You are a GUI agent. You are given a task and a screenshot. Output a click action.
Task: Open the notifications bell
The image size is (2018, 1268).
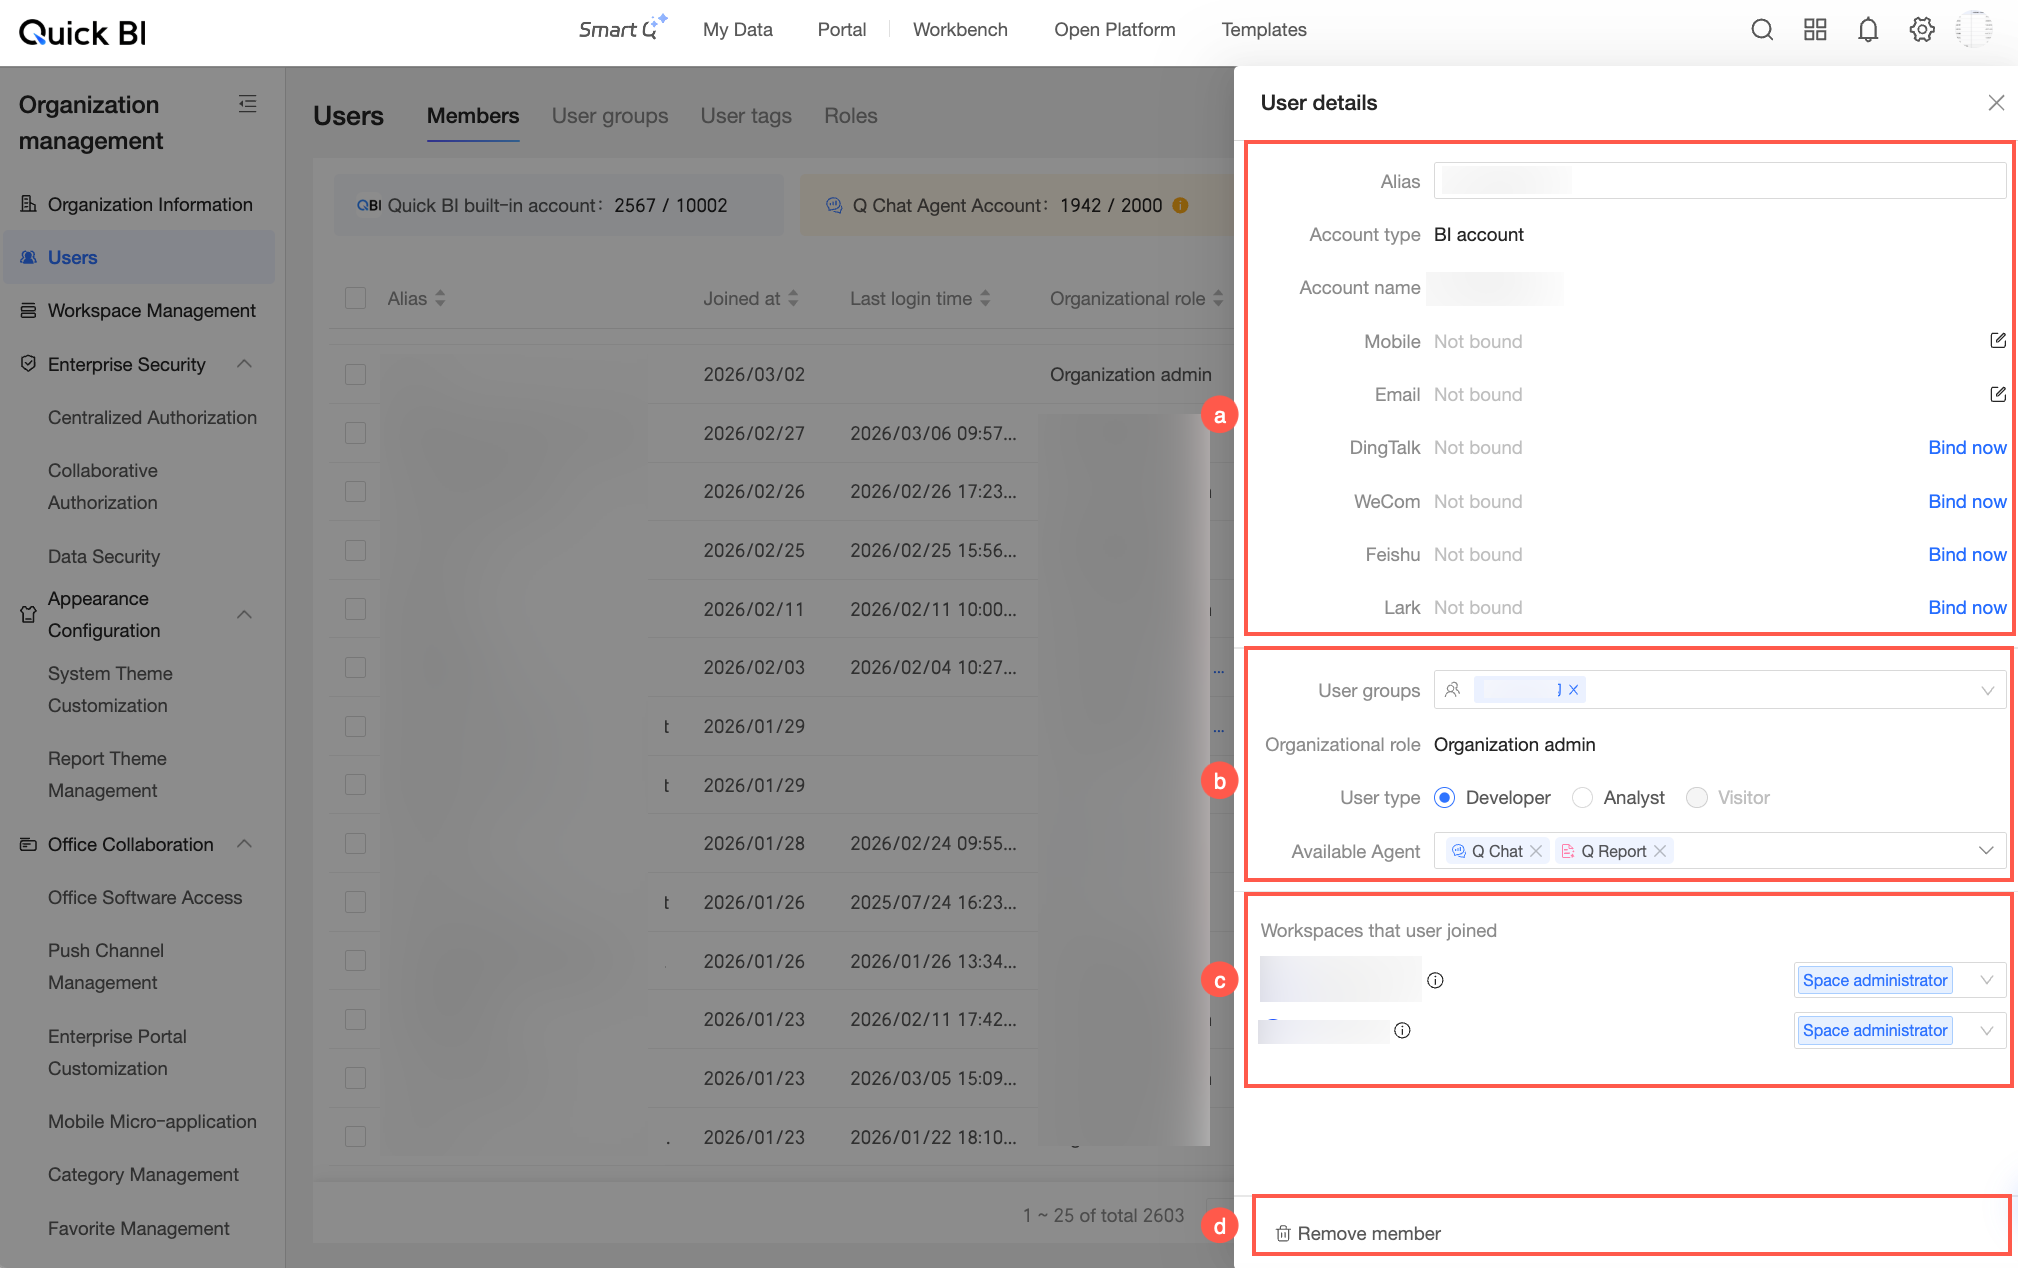[1868, 30]
